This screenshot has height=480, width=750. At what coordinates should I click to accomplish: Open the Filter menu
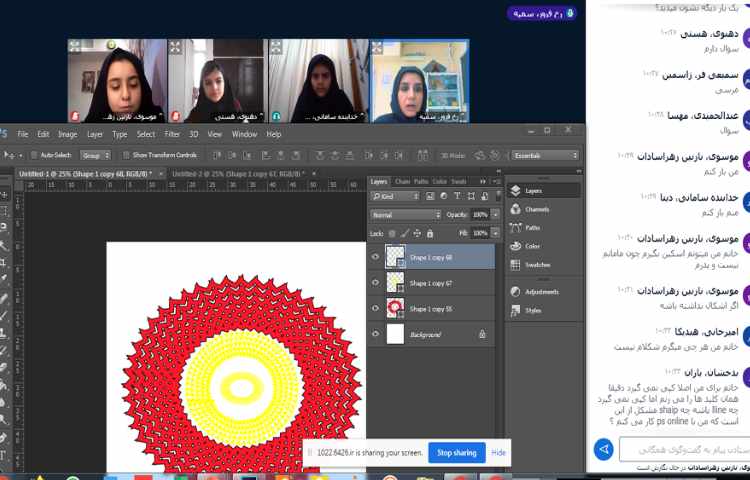pyautogui.click(x=172, y=134)
